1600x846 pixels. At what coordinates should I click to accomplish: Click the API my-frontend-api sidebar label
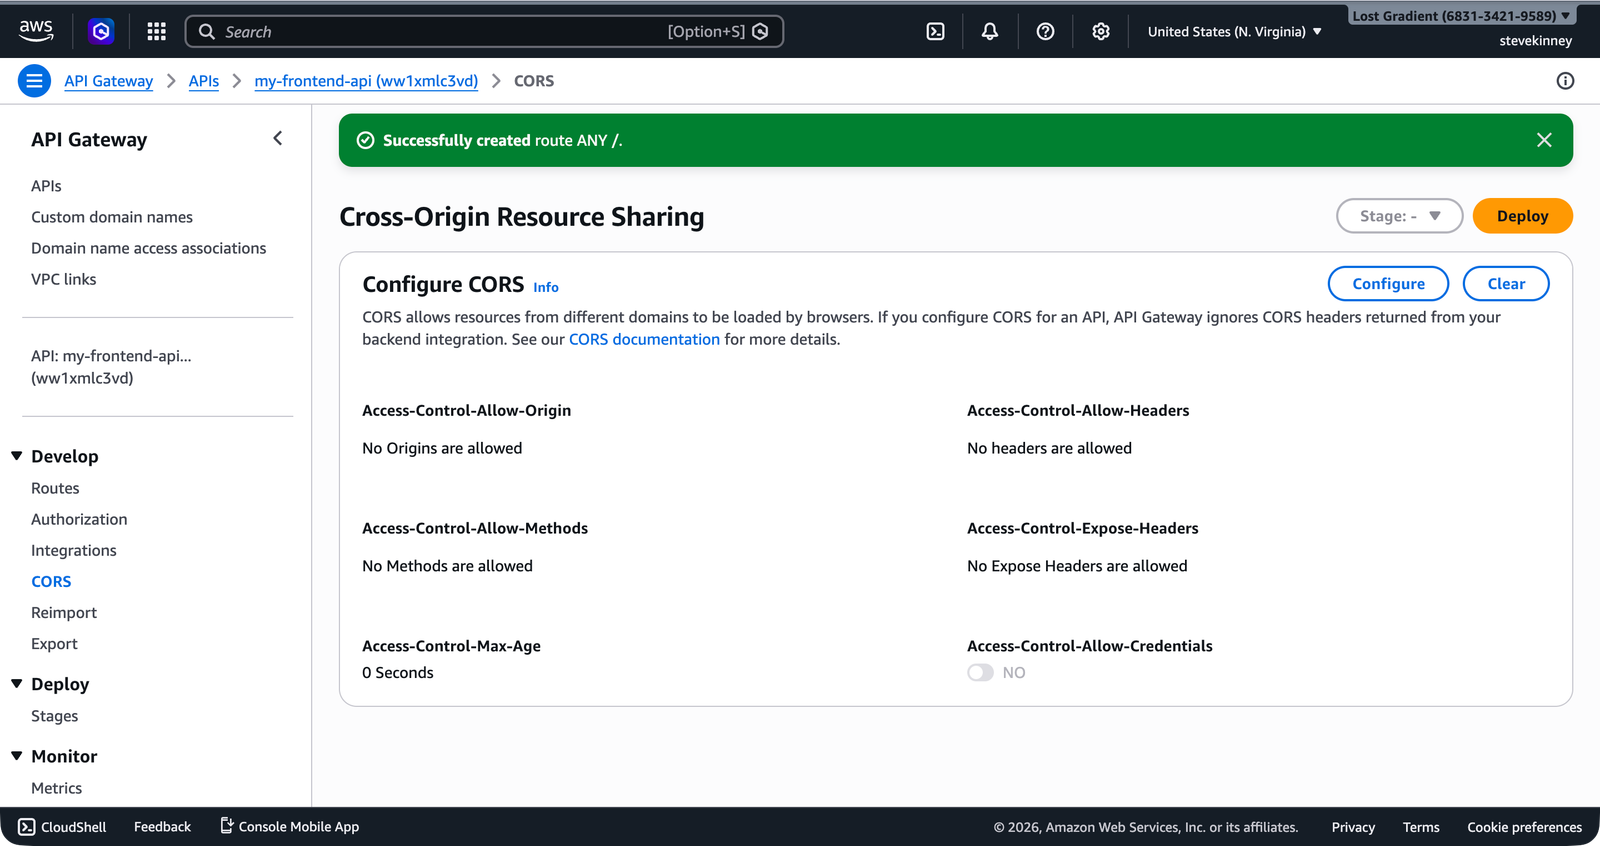pyautogui.click(x=111, y=367)
